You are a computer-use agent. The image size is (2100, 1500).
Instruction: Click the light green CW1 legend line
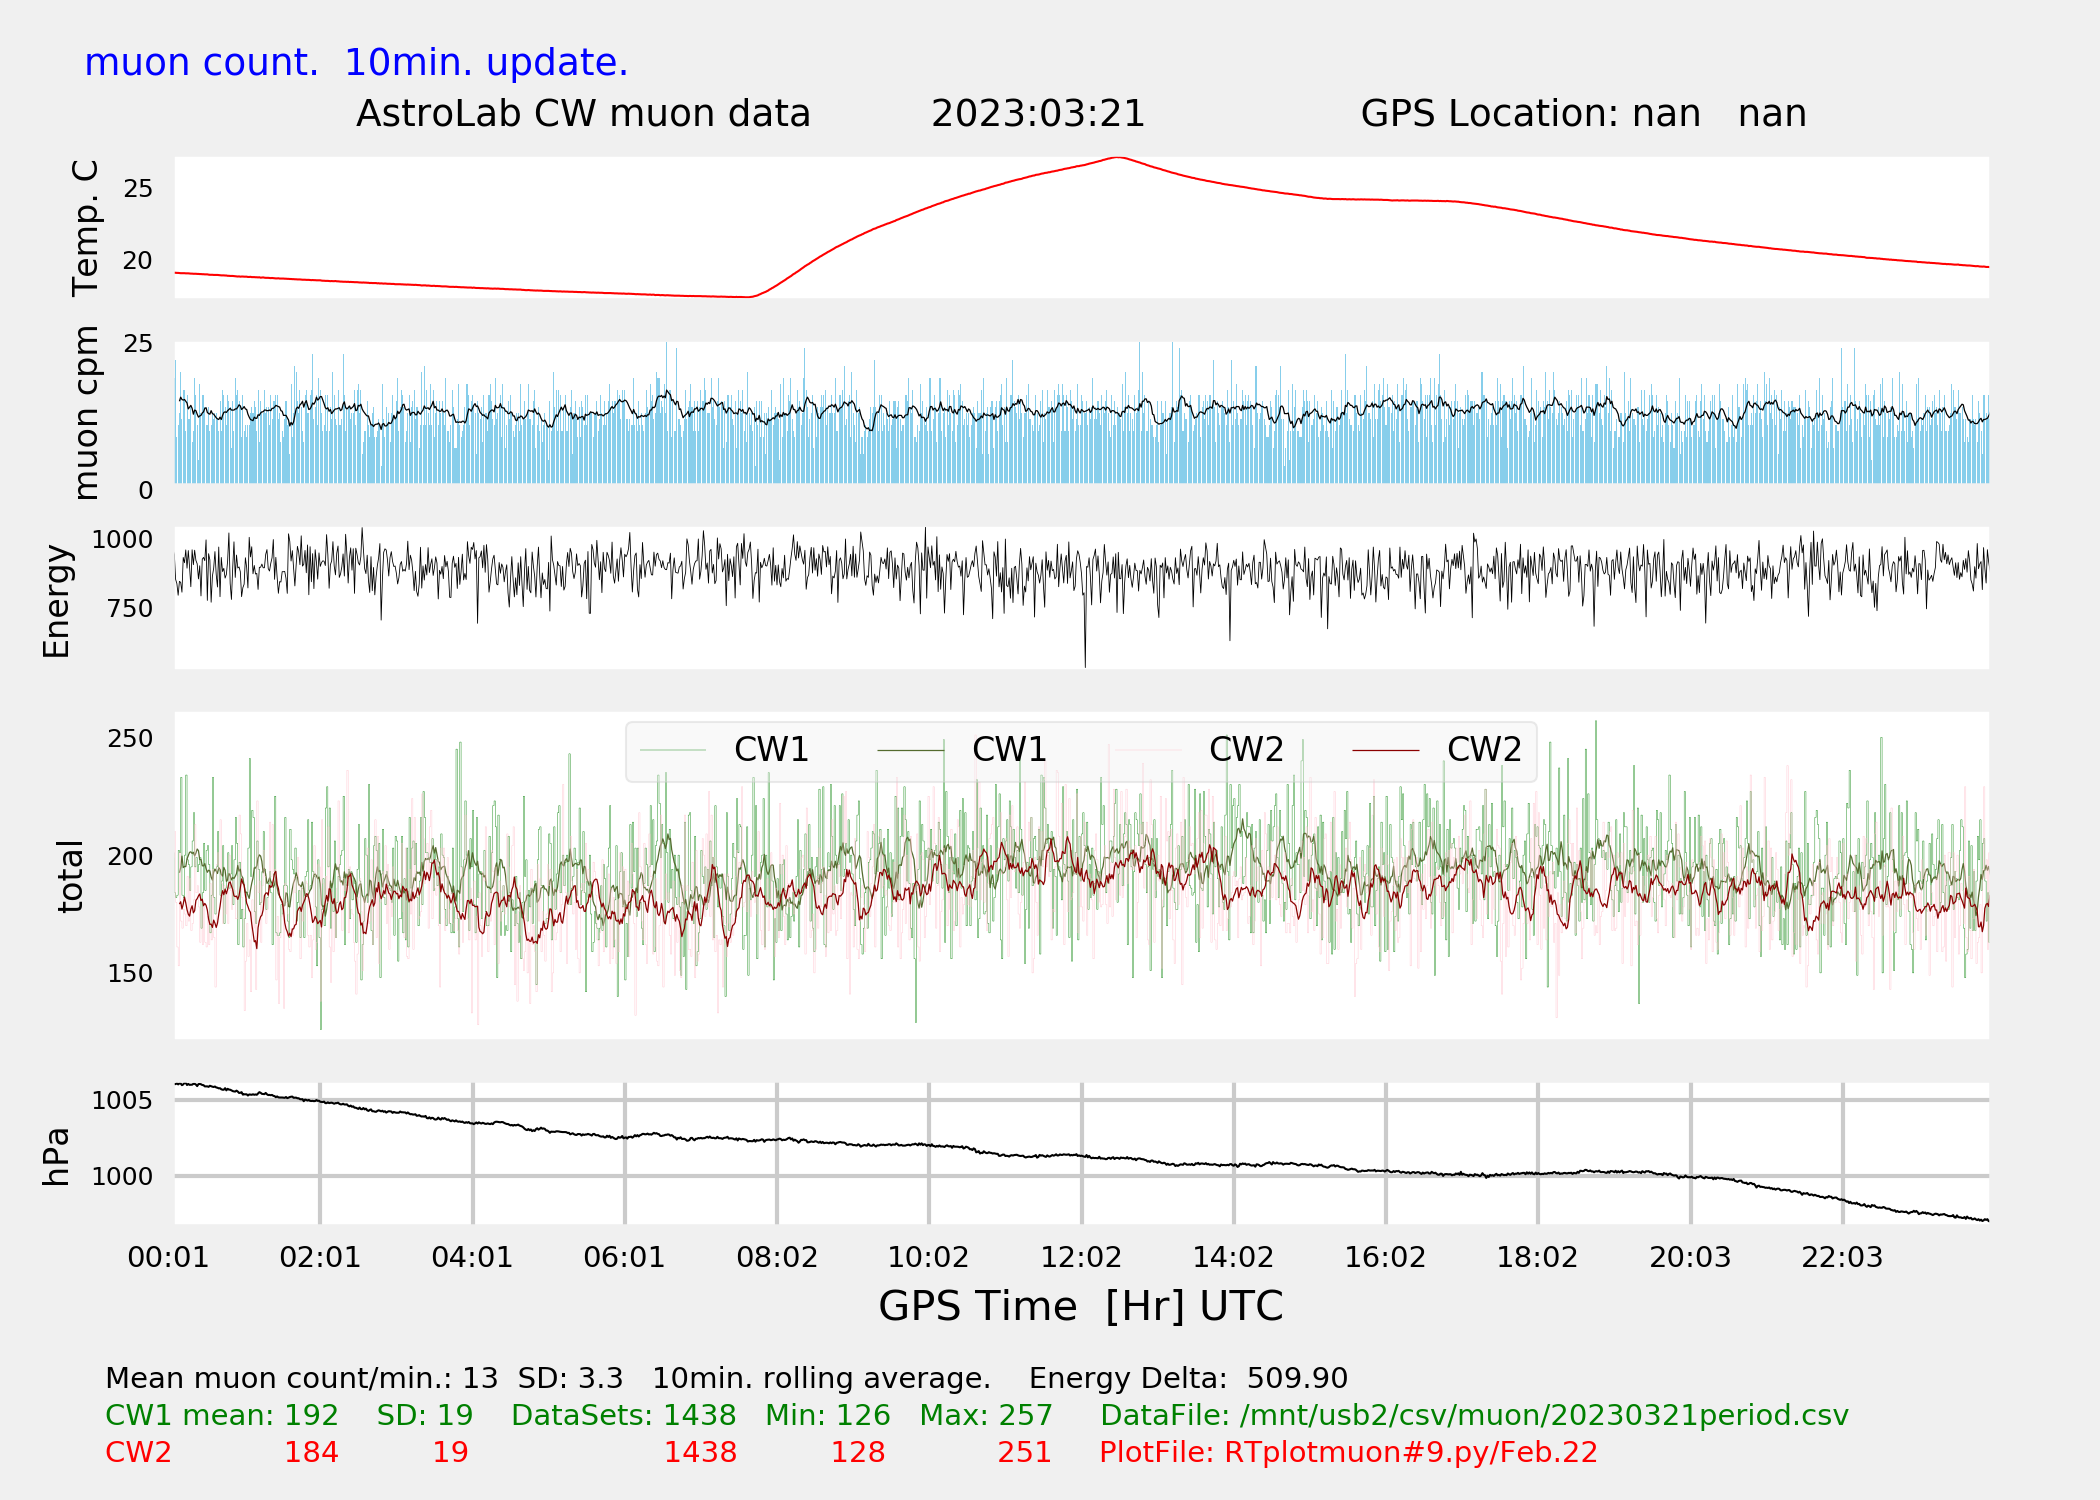click(x=673, y=750)
